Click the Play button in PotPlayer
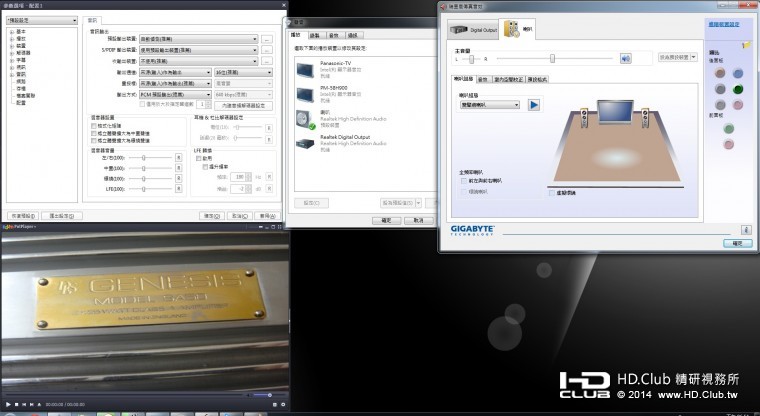The height and width of the screenshot is (416, 760). click(8, 404)
